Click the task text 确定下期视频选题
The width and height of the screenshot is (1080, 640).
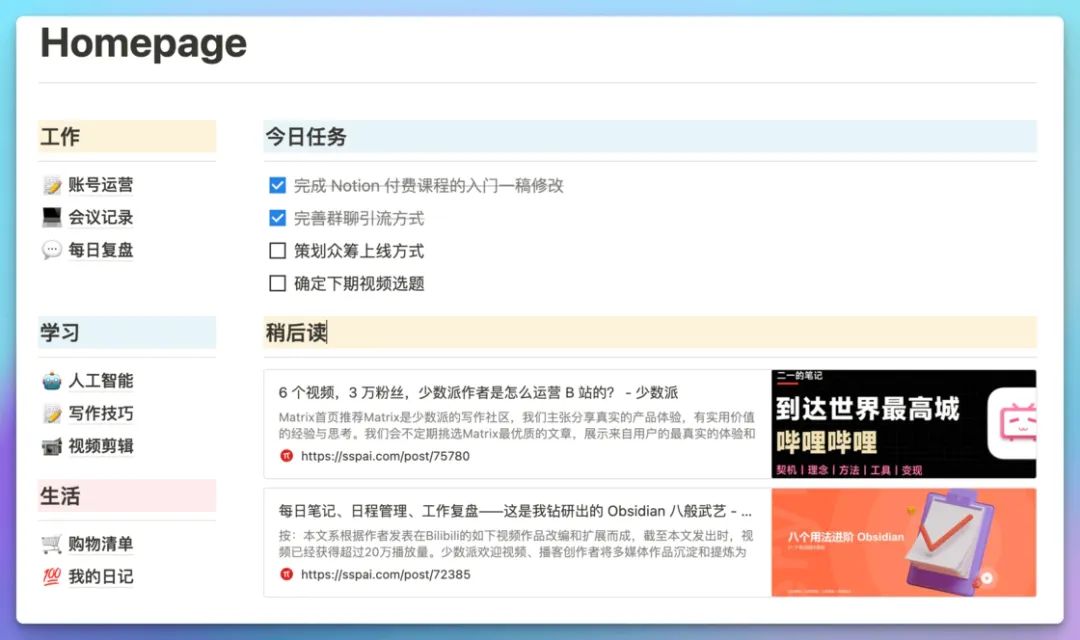pos(359,283)
